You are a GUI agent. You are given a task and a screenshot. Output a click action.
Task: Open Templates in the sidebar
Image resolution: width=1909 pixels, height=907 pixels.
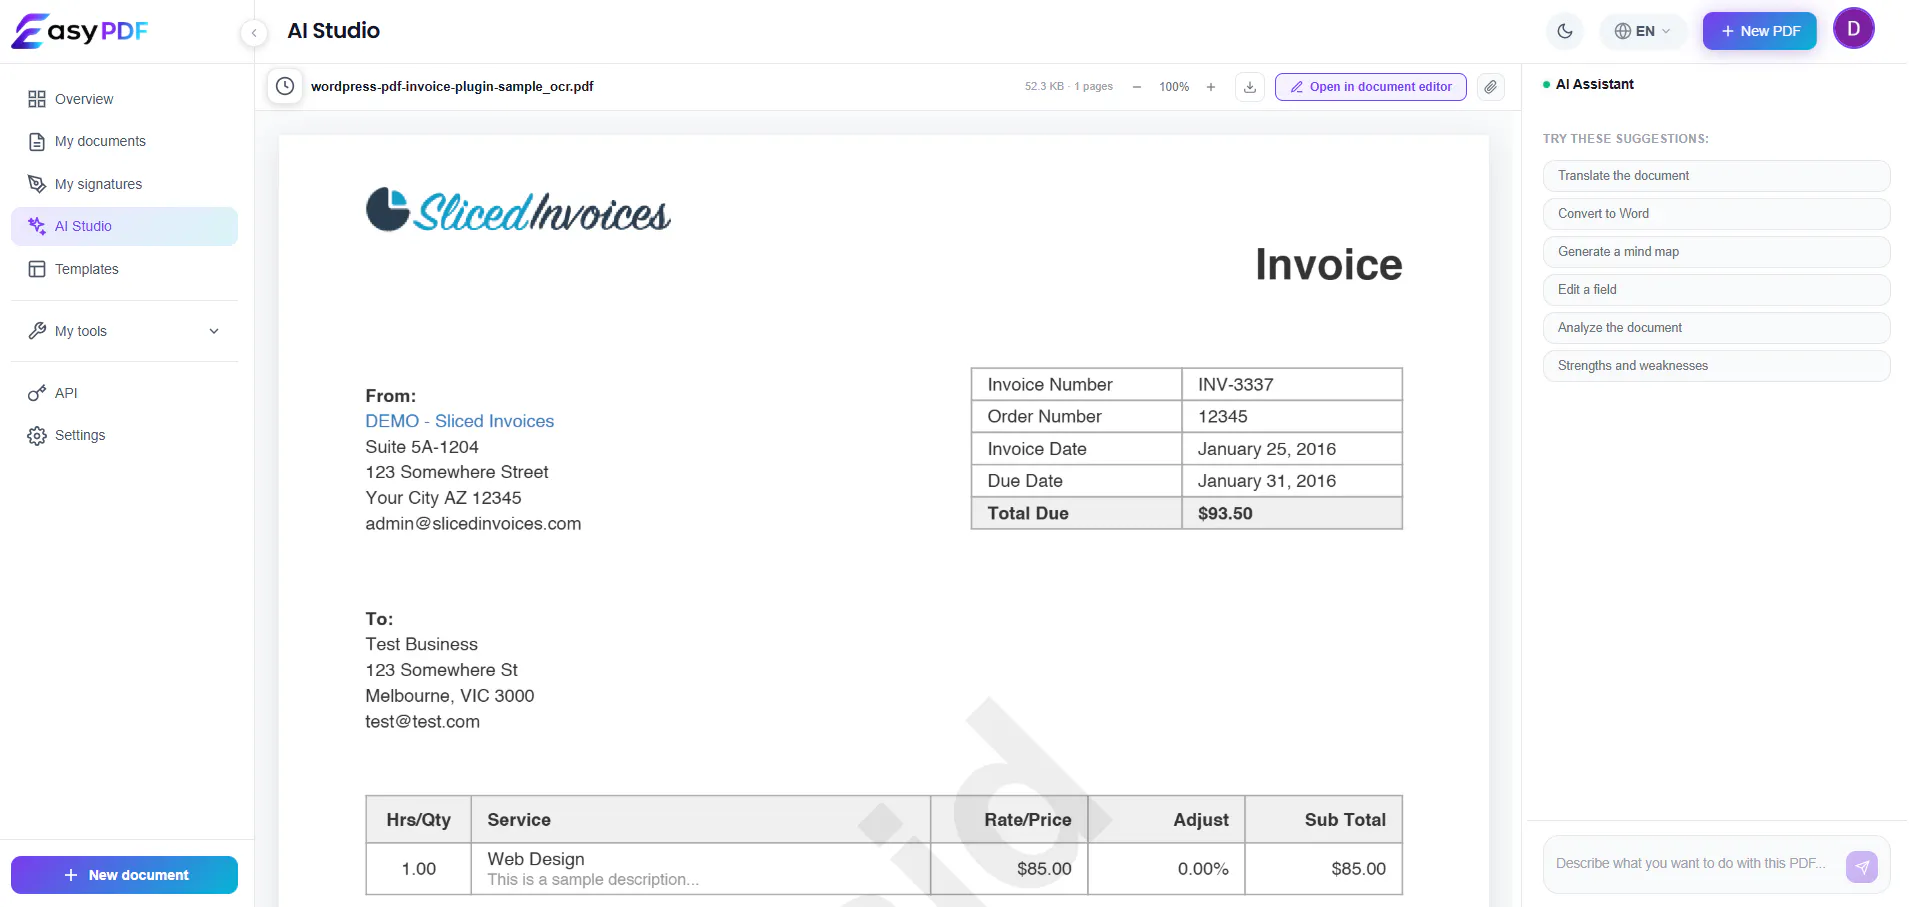tap(124, 269)
